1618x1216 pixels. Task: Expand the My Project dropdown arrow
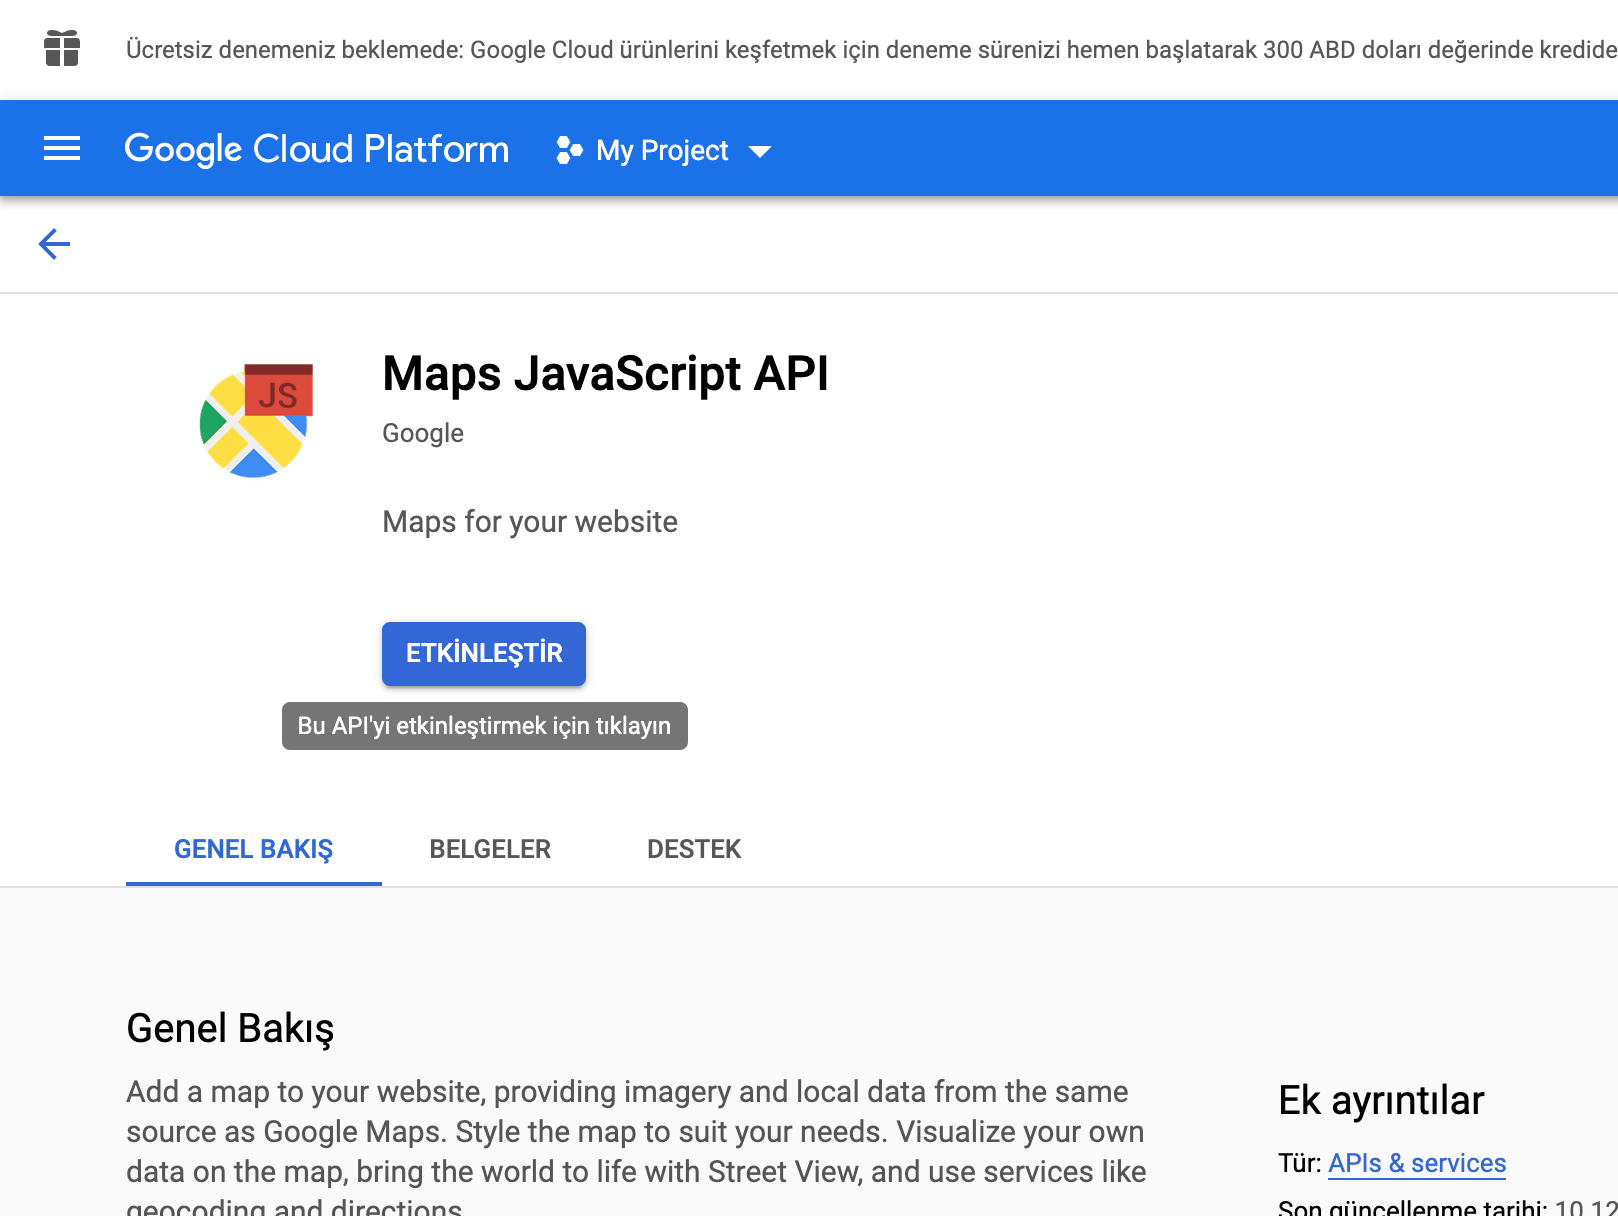tap(760, 151)
